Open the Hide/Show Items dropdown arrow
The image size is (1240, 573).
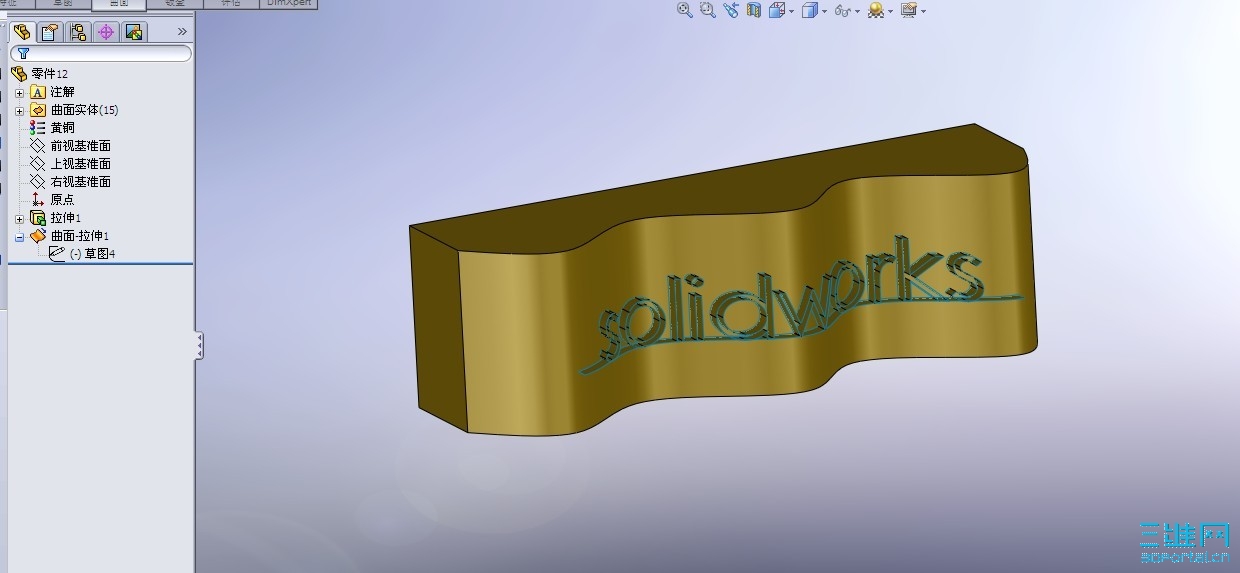(857, 11)
